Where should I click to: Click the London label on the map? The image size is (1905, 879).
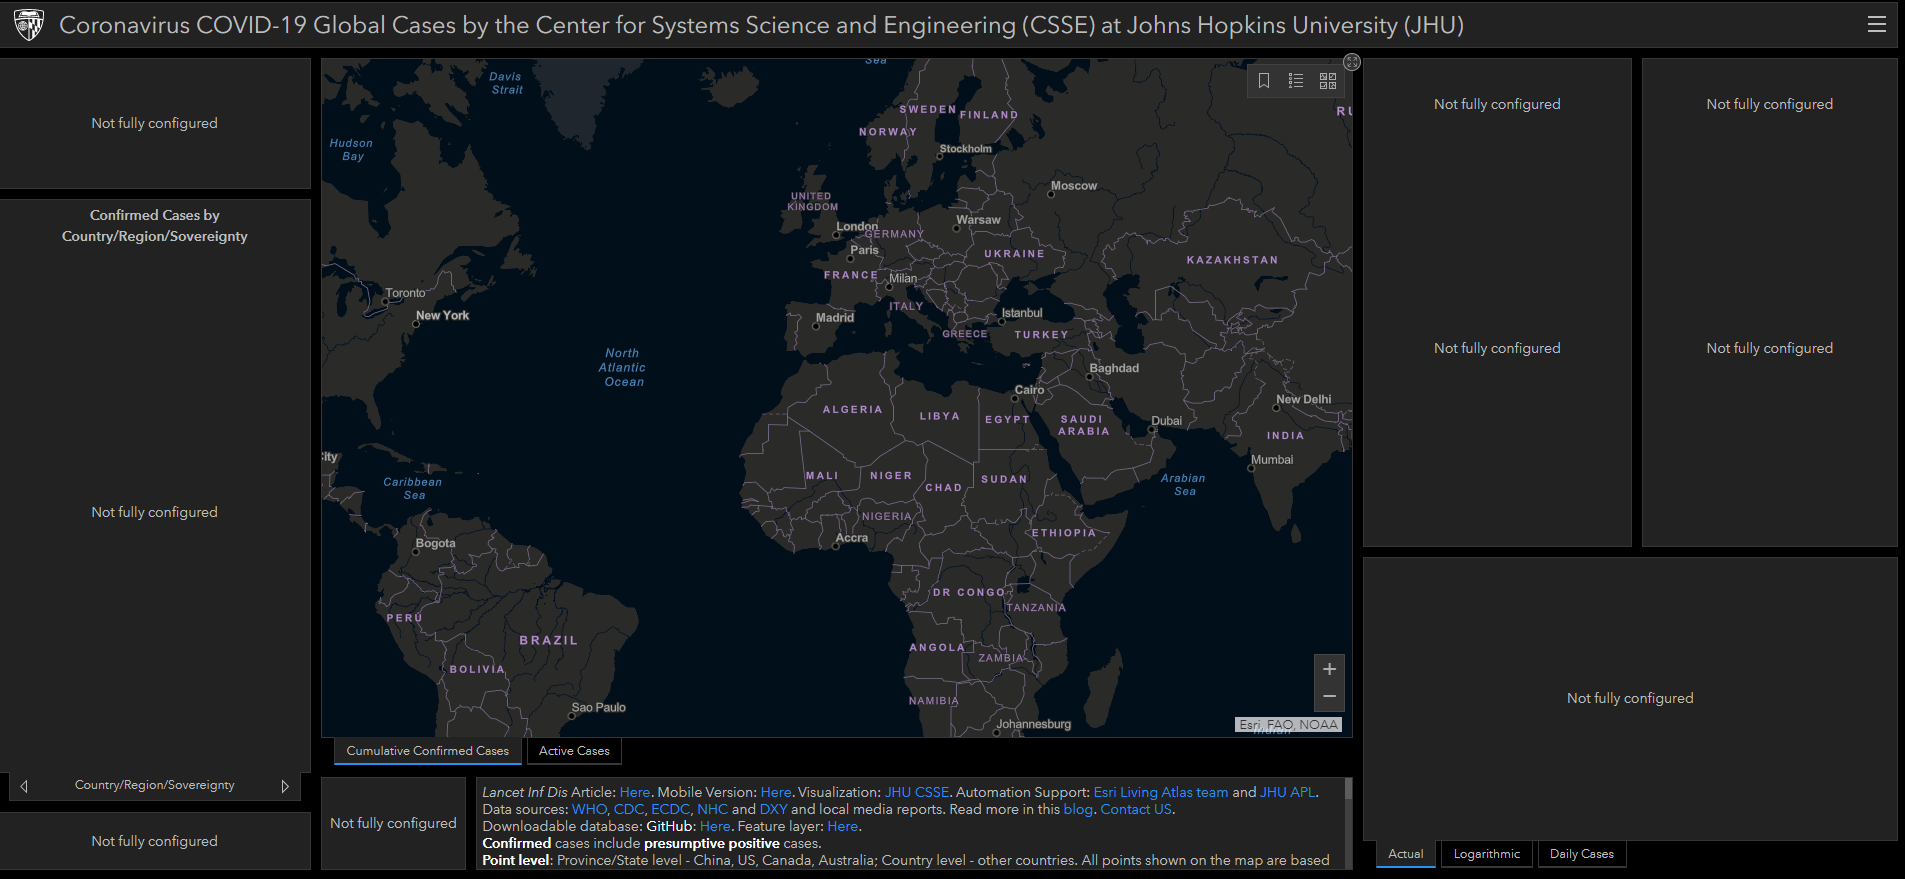click(x=857, y=226)
